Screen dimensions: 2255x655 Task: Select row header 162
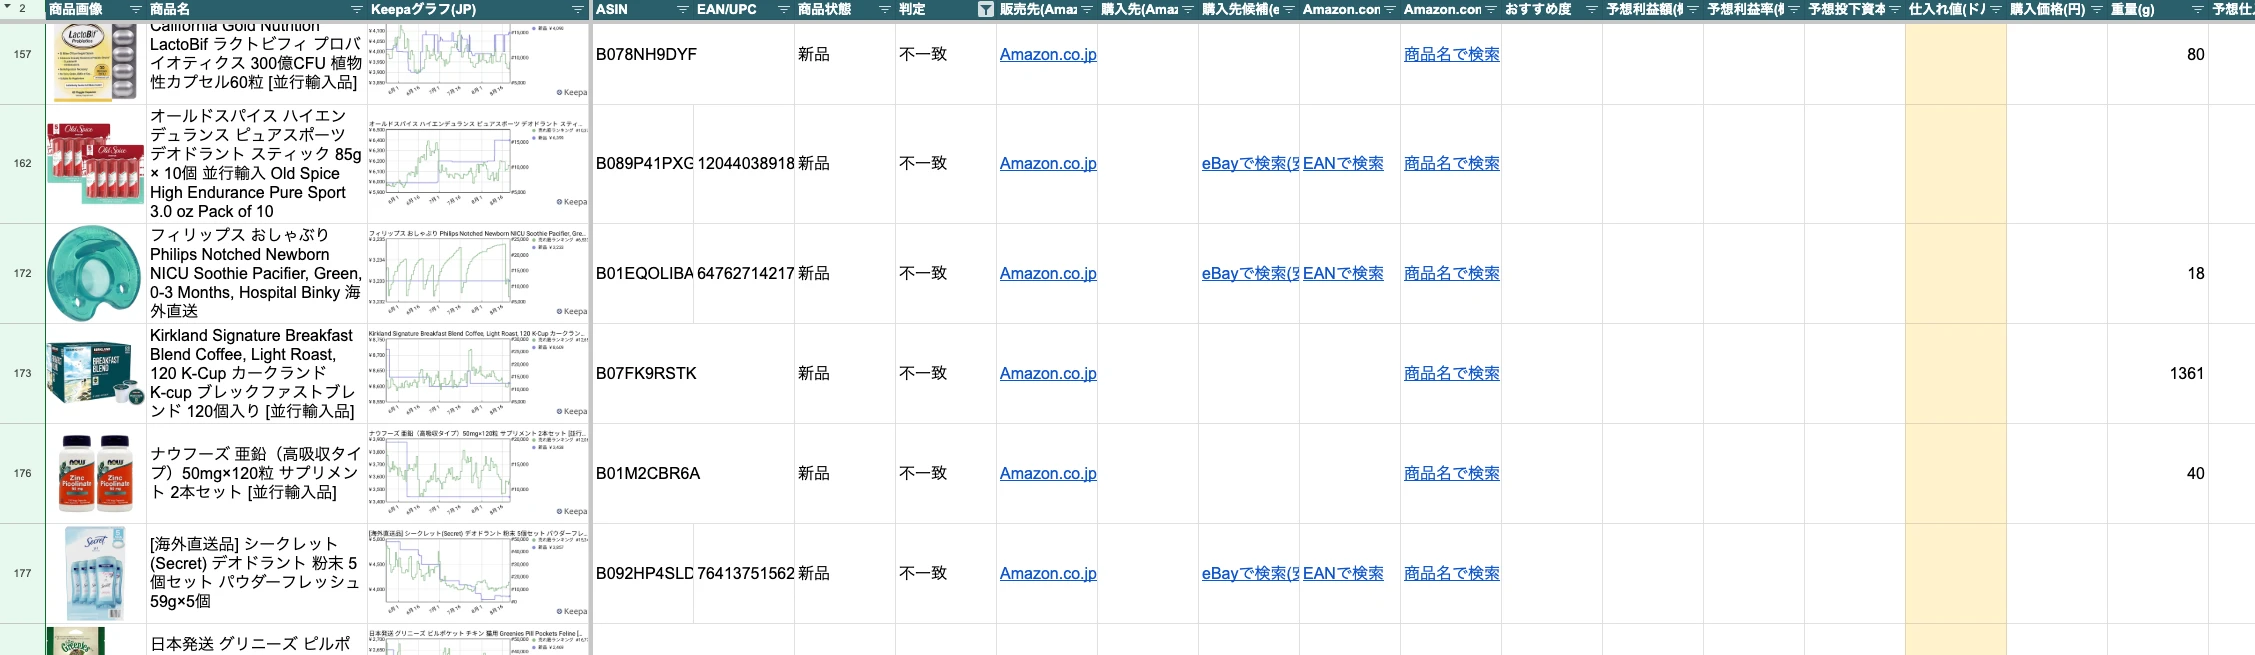point(22,163)
